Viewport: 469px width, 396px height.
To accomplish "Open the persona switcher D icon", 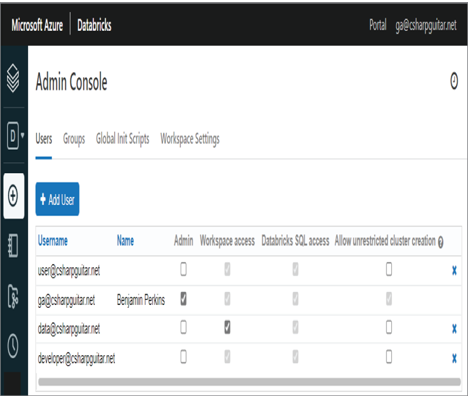I will tap(13, 135).
